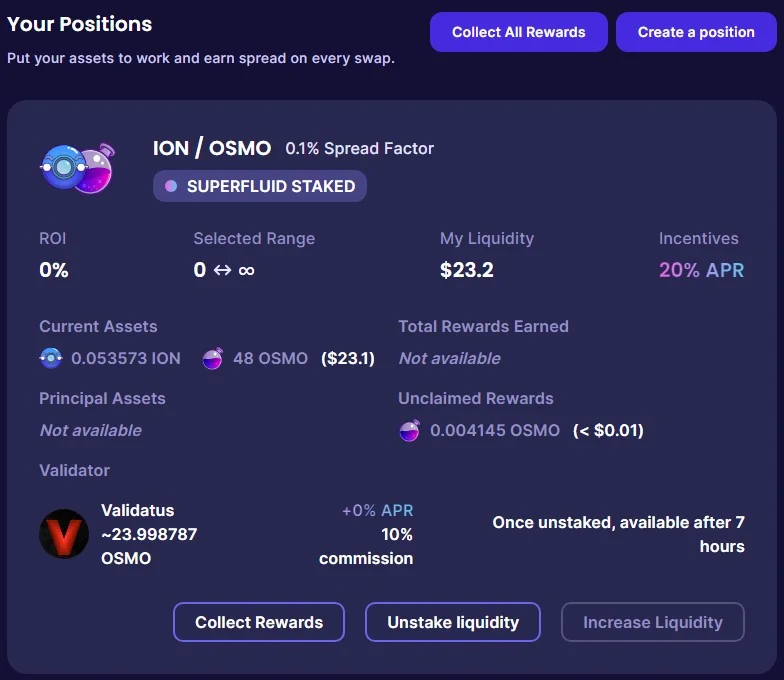Click the $23.2 My Liquidity amount
This screenshot has width=784, height=680.
click(466, 270)
